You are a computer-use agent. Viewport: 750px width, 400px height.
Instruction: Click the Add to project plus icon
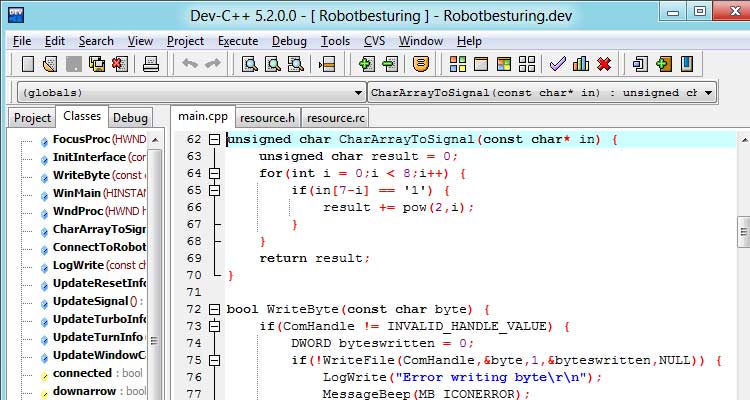(366, 64)
